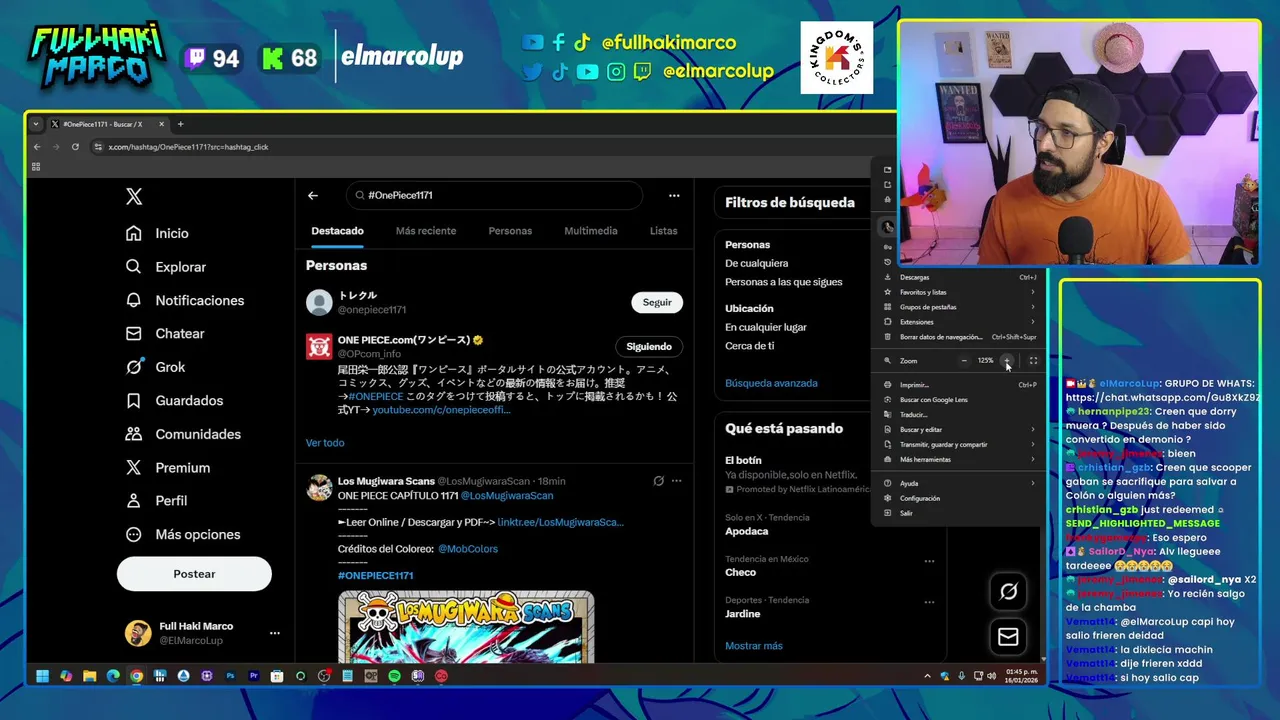Viewport: 1280px width, 720px height.
Task: Reload the page in browser toolbar
Action: point(75,147)
